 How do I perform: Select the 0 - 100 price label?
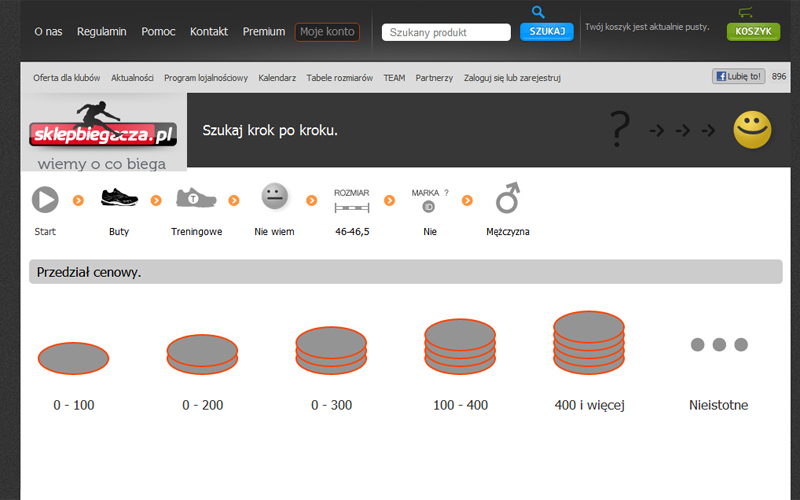click(x=73, y=405)
